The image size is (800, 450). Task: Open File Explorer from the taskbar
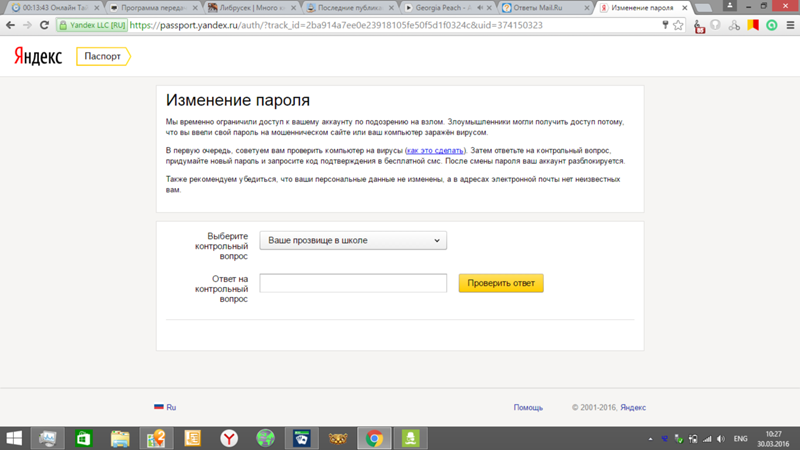(120, 438)
